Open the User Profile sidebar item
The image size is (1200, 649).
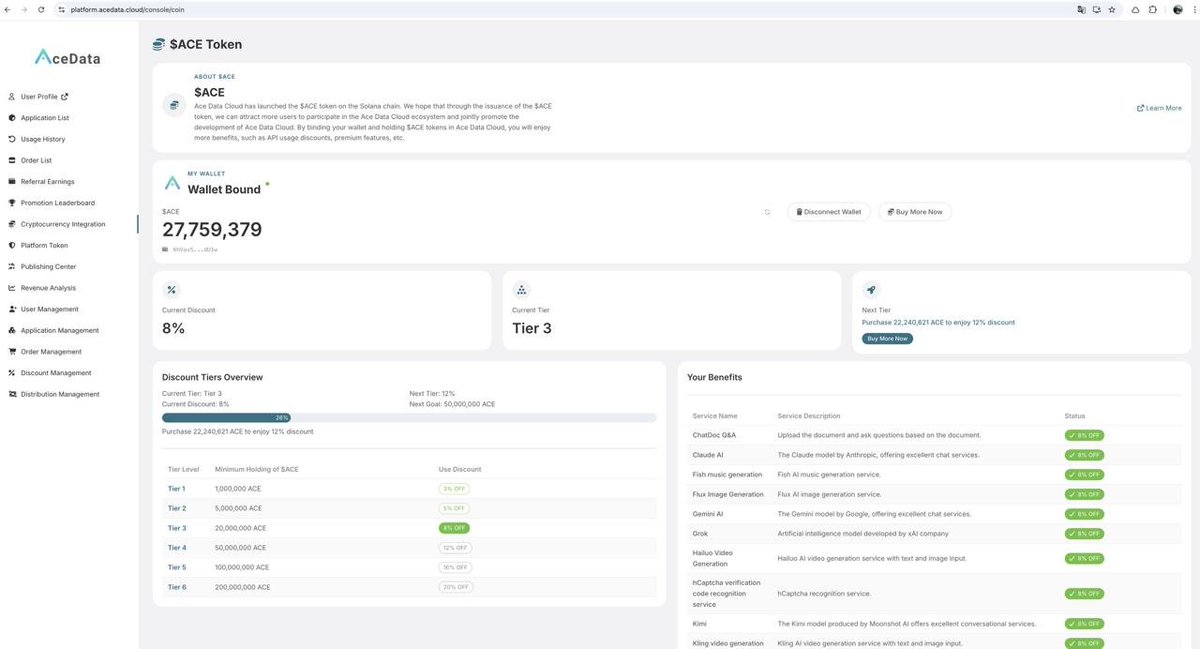point(38,97)
